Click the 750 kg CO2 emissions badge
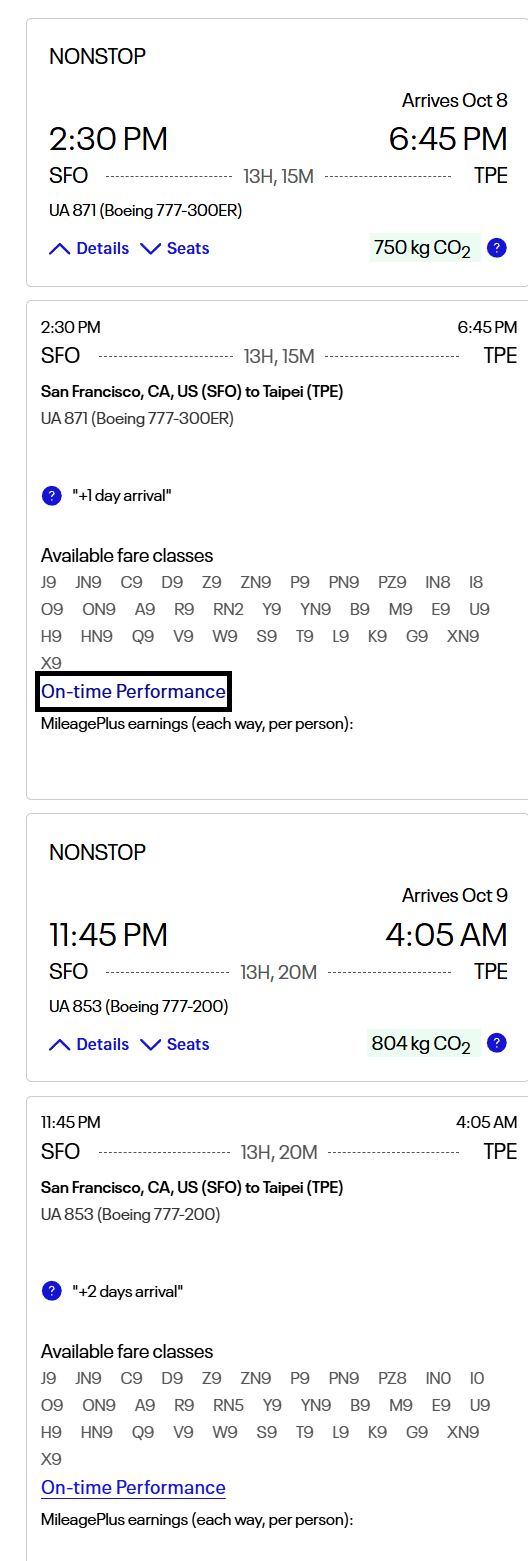The image size is (528, 1561). click(425, 248)
